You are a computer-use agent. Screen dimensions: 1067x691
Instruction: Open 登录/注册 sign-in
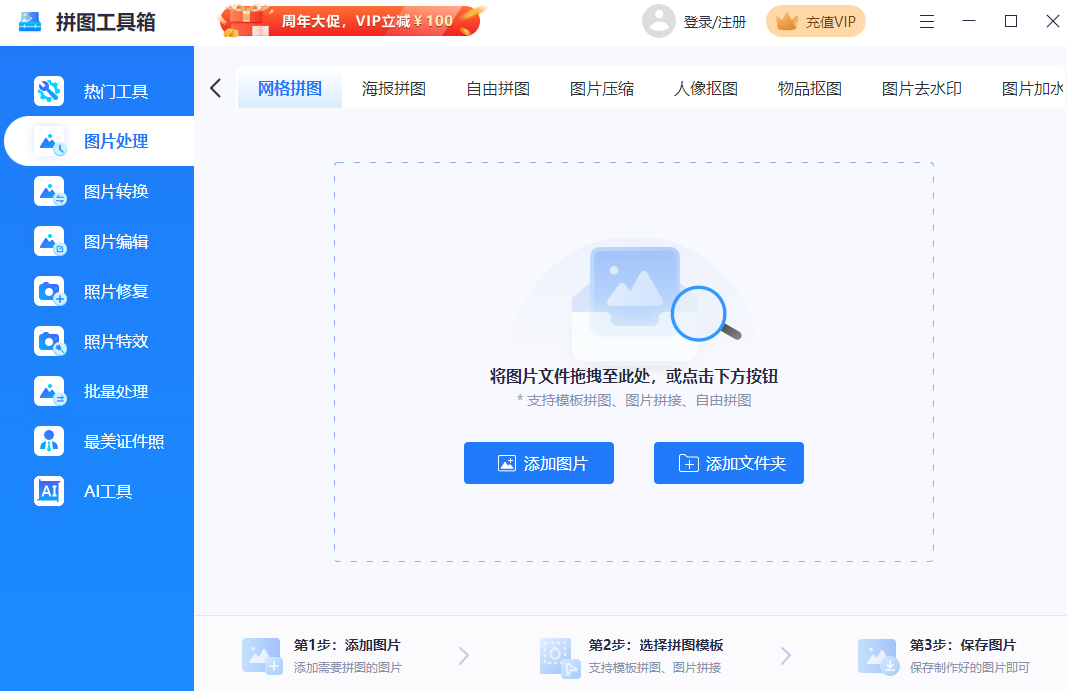(713, 21)
